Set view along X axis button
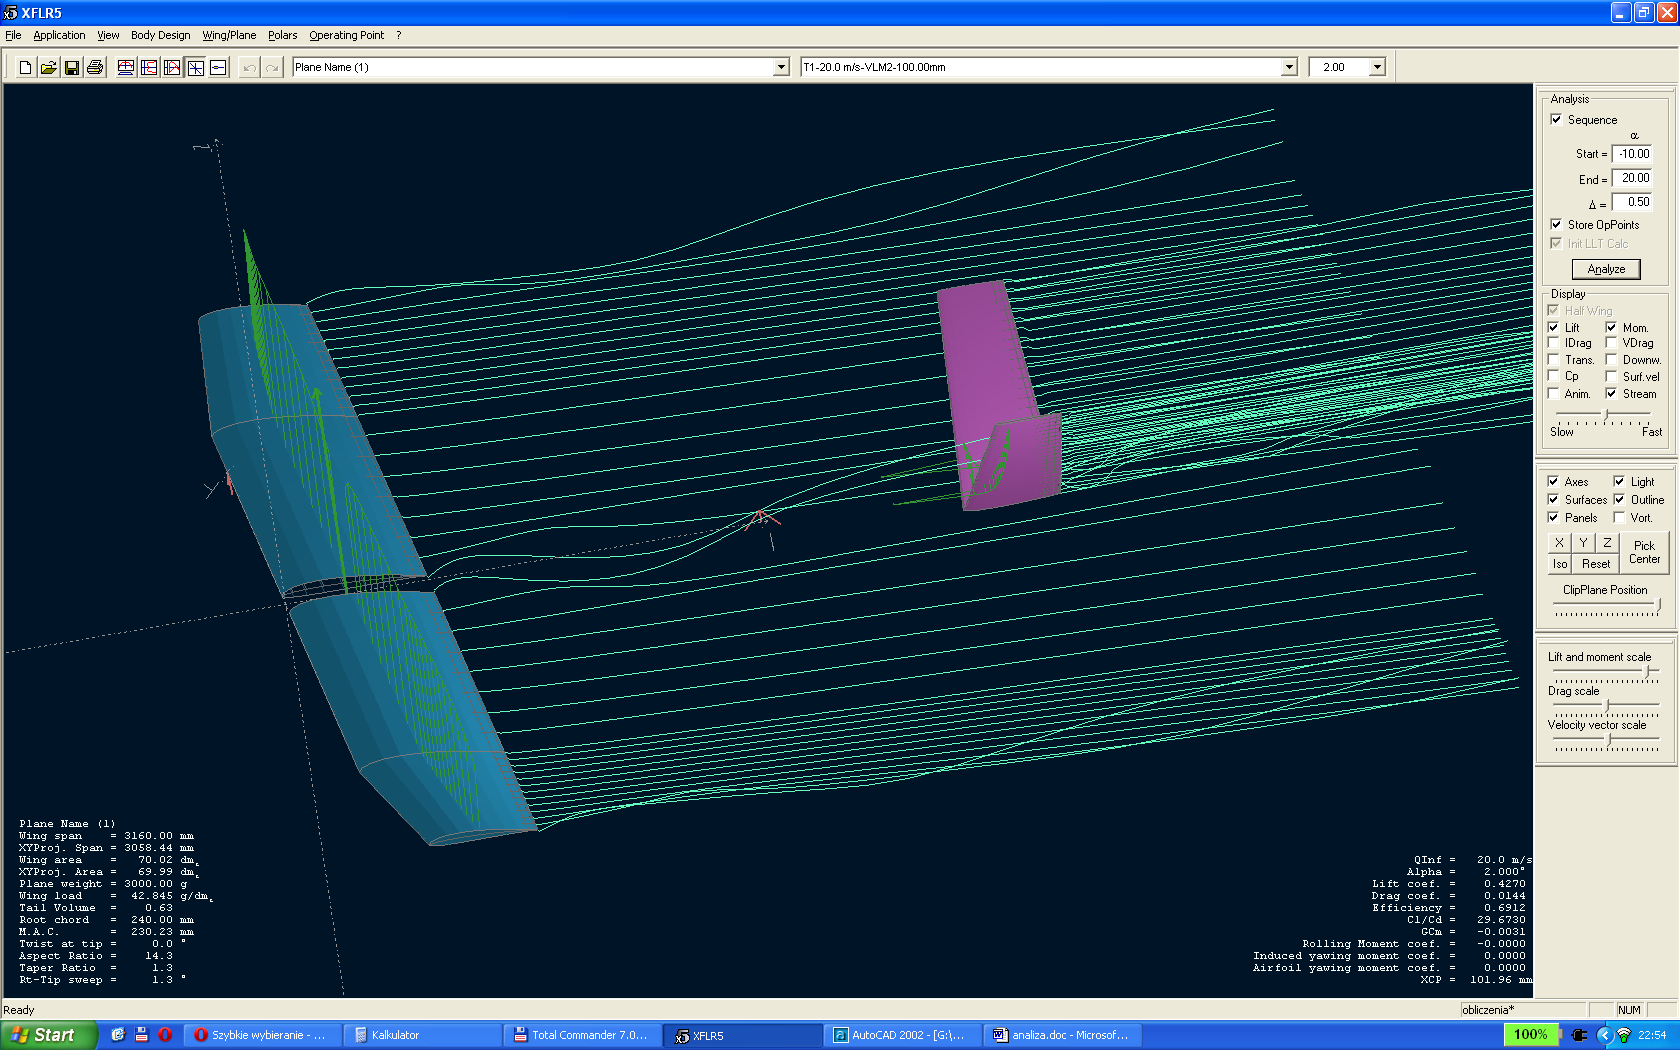Image resolution: width=1680 pixels, height=1050 pixels. coord(1559,542)
